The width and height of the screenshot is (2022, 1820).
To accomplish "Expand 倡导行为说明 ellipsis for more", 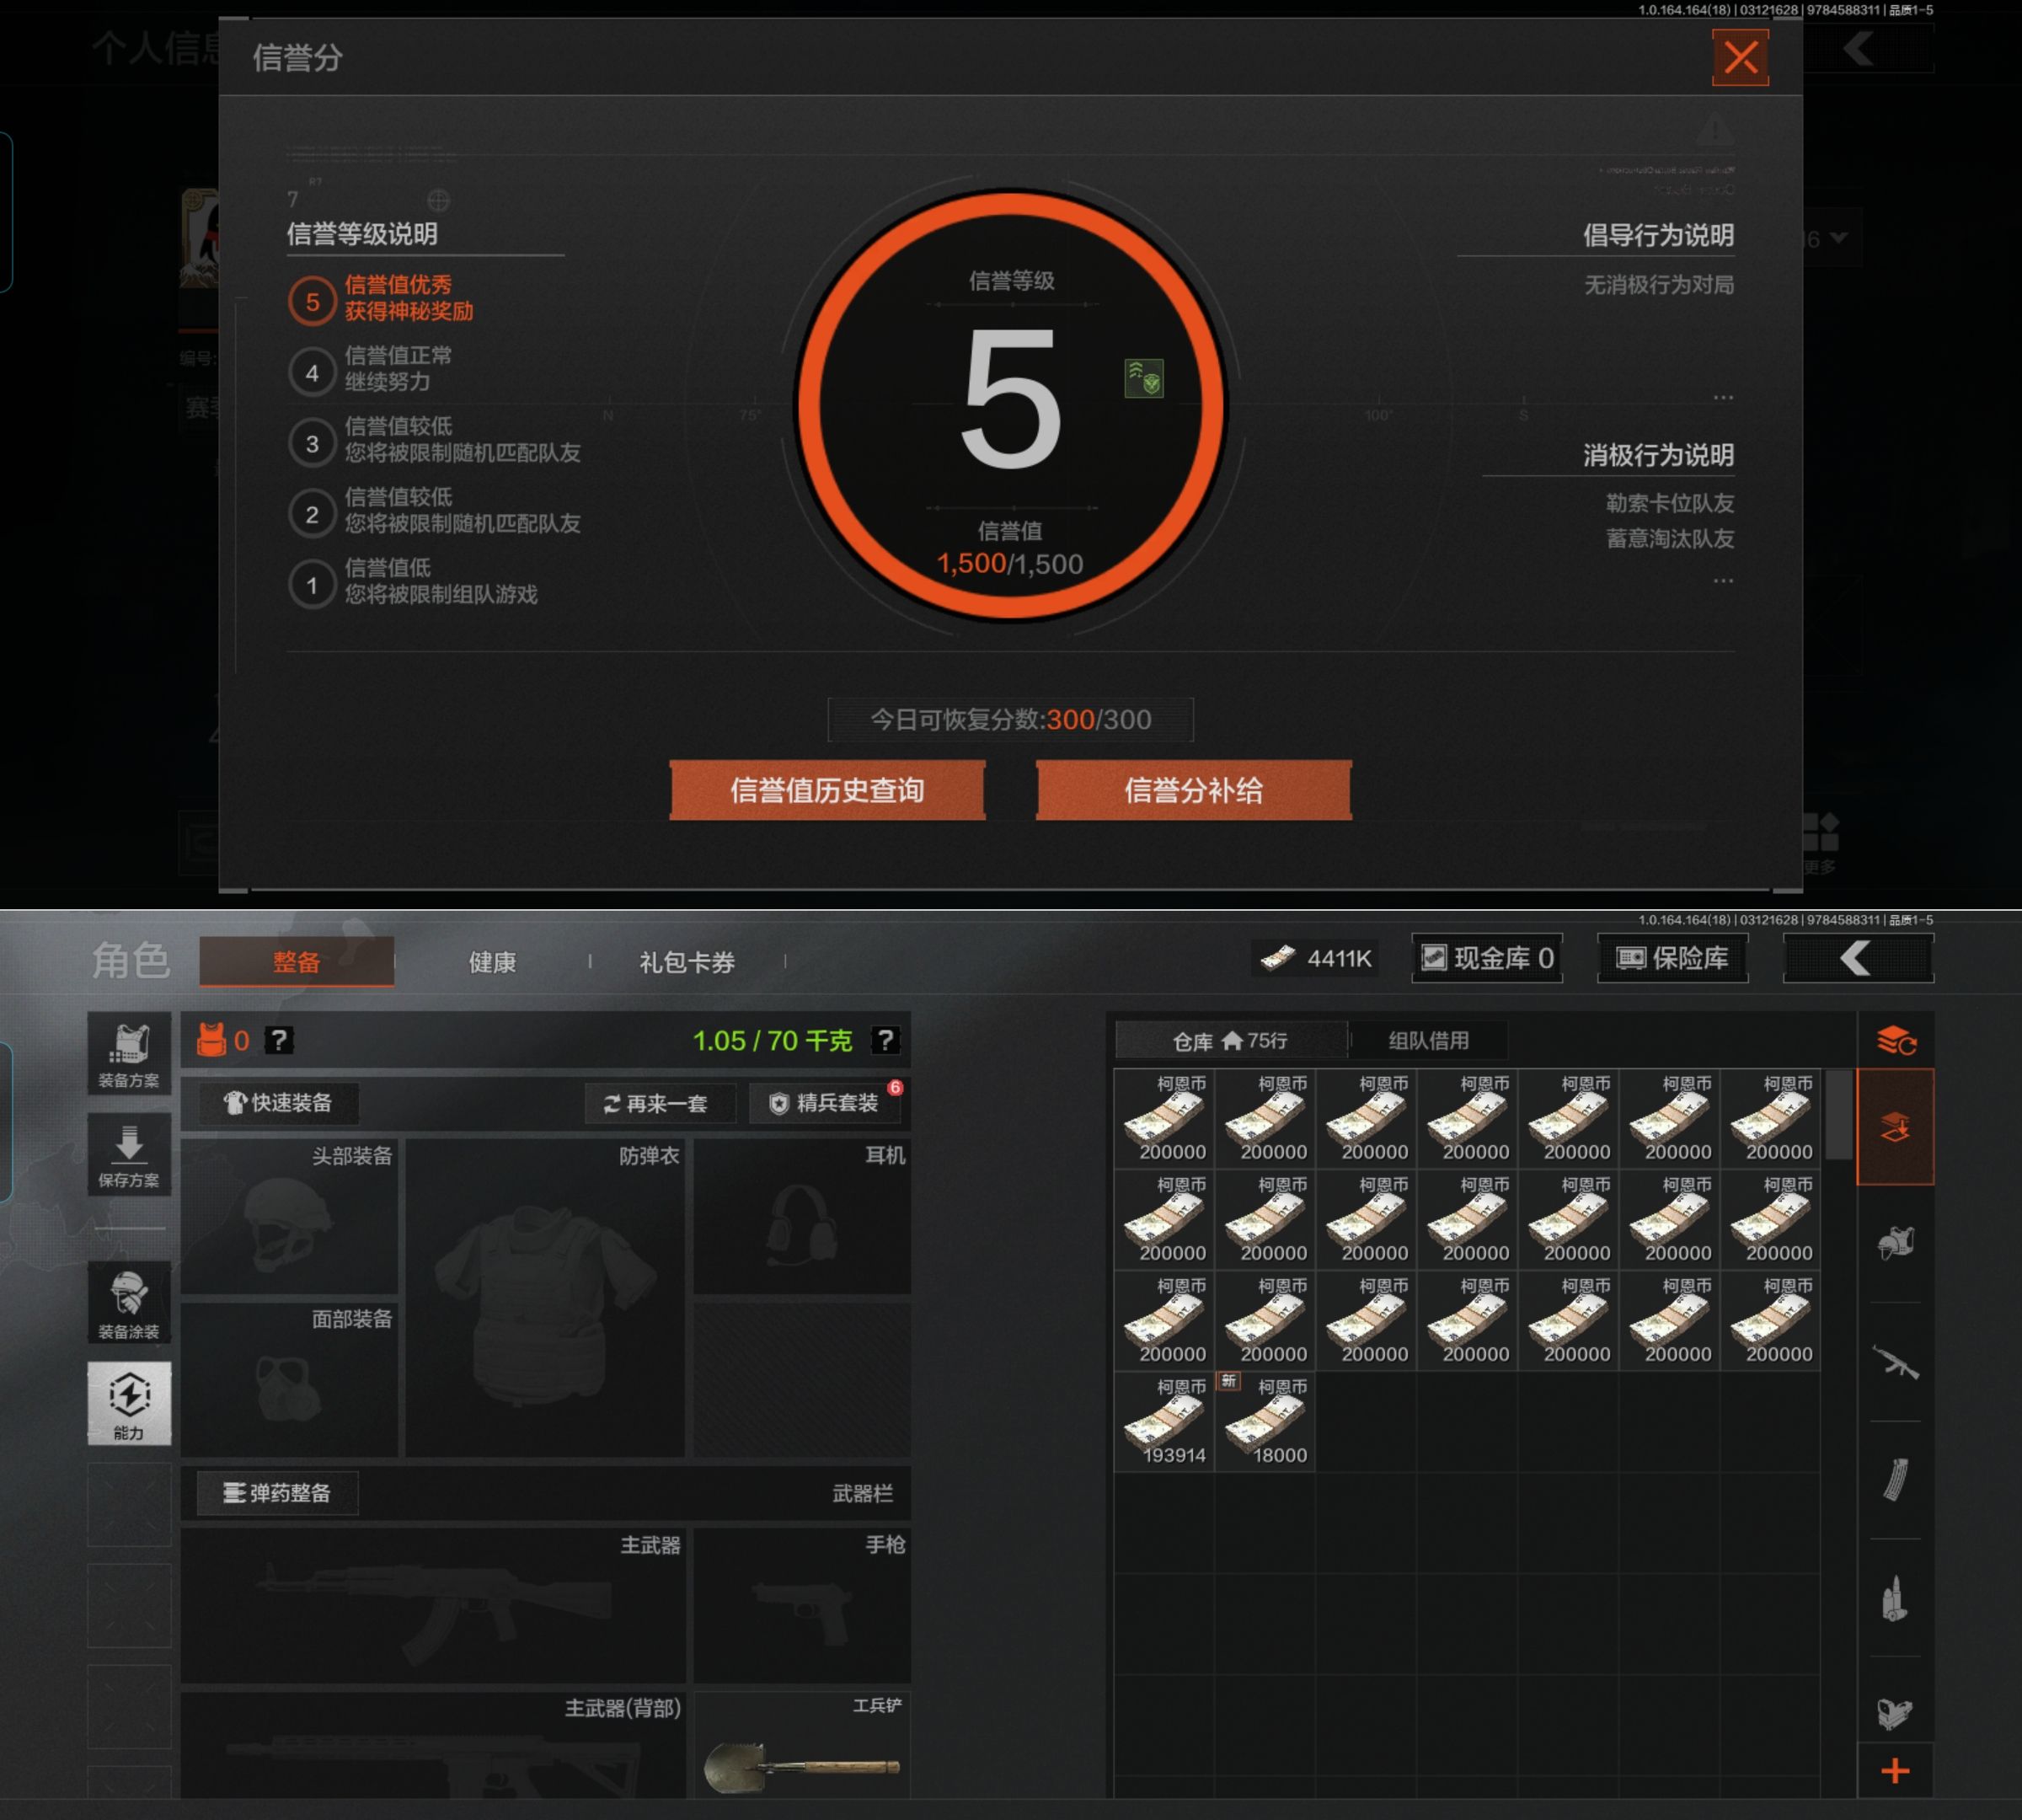I will (1722, 398).
